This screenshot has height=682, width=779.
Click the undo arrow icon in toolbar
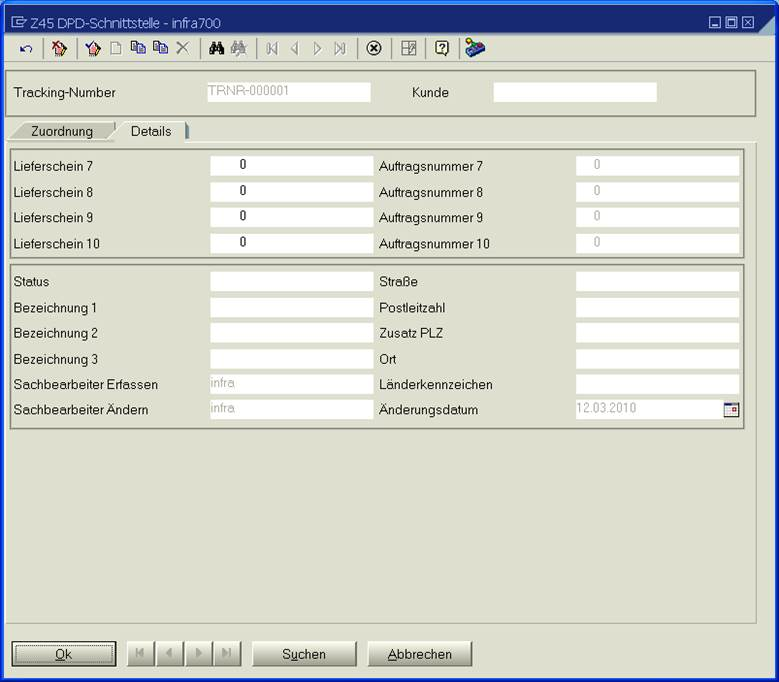click(x=26, y=48)
